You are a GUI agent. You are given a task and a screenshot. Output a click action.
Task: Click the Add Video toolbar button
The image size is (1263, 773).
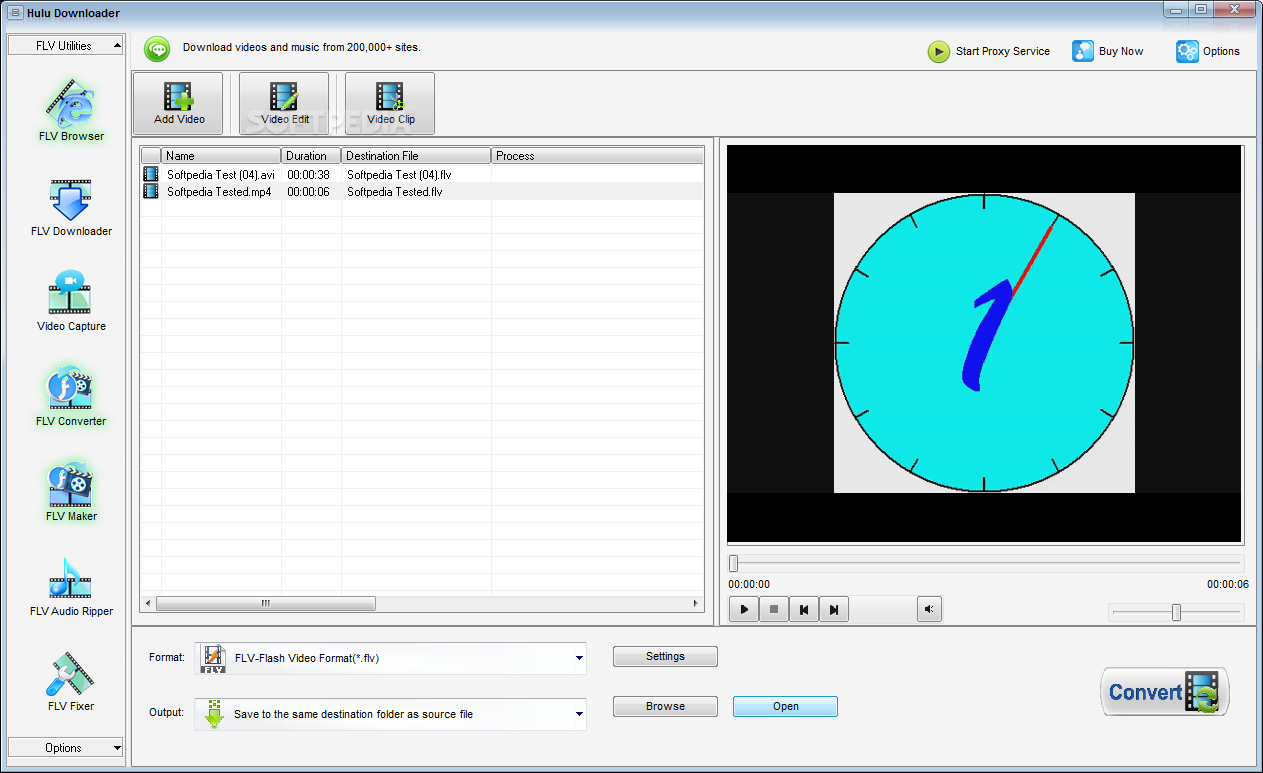pos(179,103)
